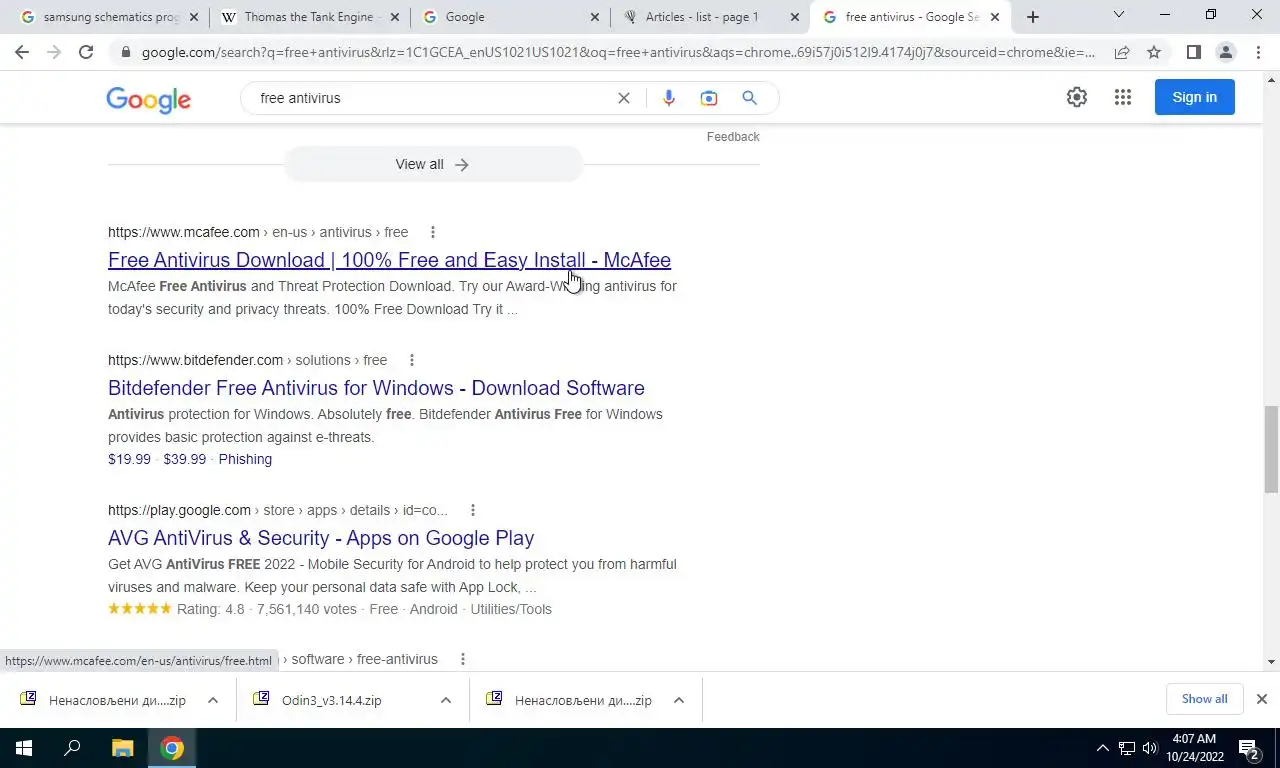Show all downloads
This screenshot has width=1280, height=768.
[1204, 699]
